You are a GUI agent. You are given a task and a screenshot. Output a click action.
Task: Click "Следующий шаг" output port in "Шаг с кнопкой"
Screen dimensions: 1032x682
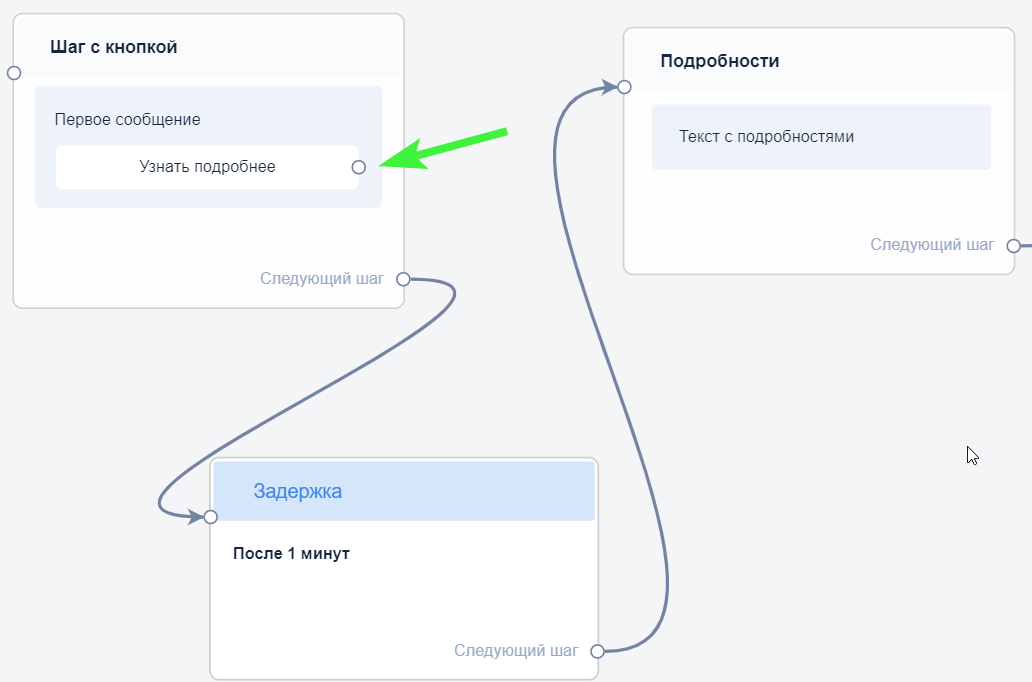pos(403,279)
